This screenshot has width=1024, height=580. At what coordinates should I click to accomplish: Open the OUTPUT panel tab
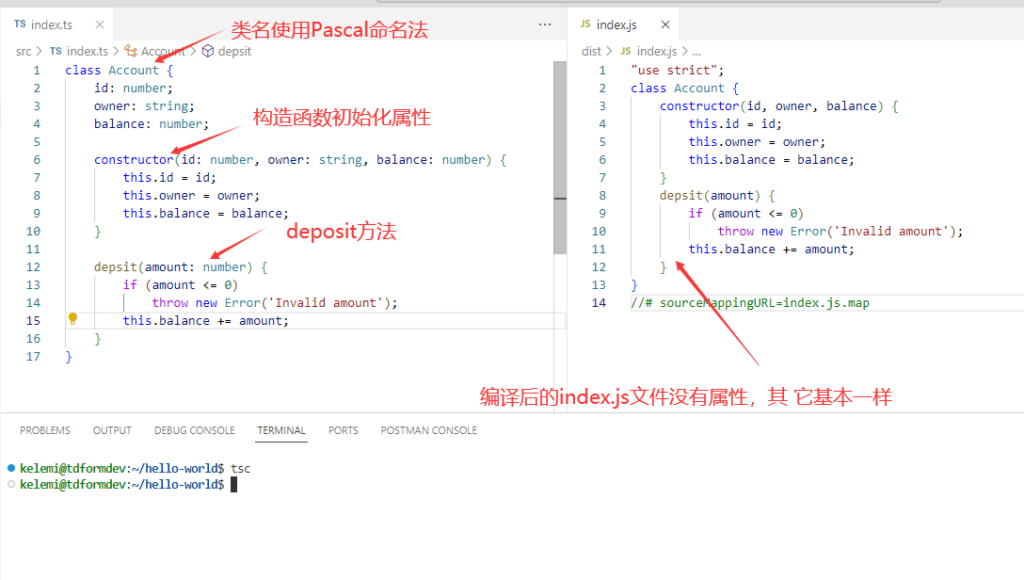click(111, 430)
